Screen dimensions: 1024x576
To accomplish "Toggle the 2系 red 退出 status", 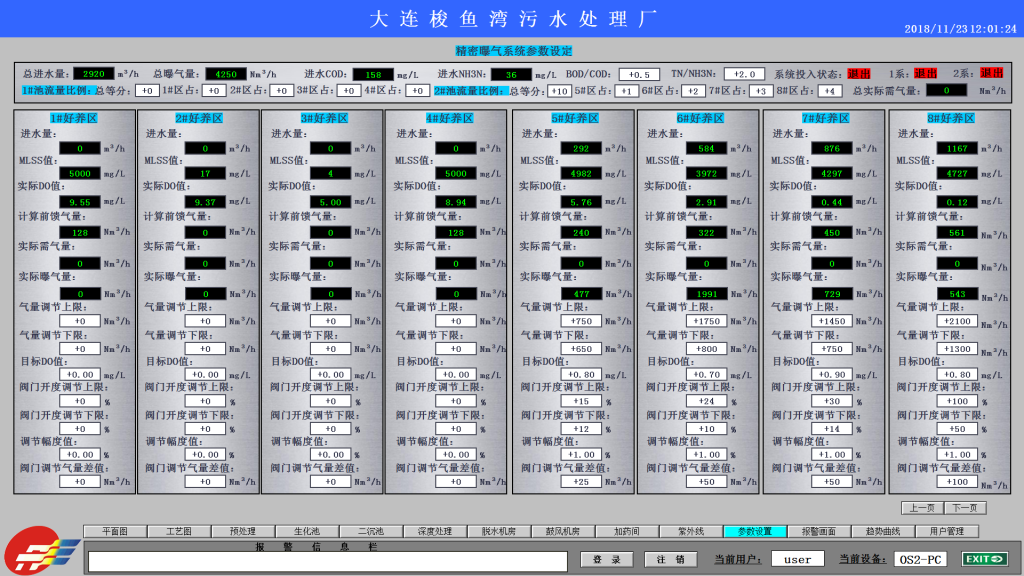I will tap(991, 74).
